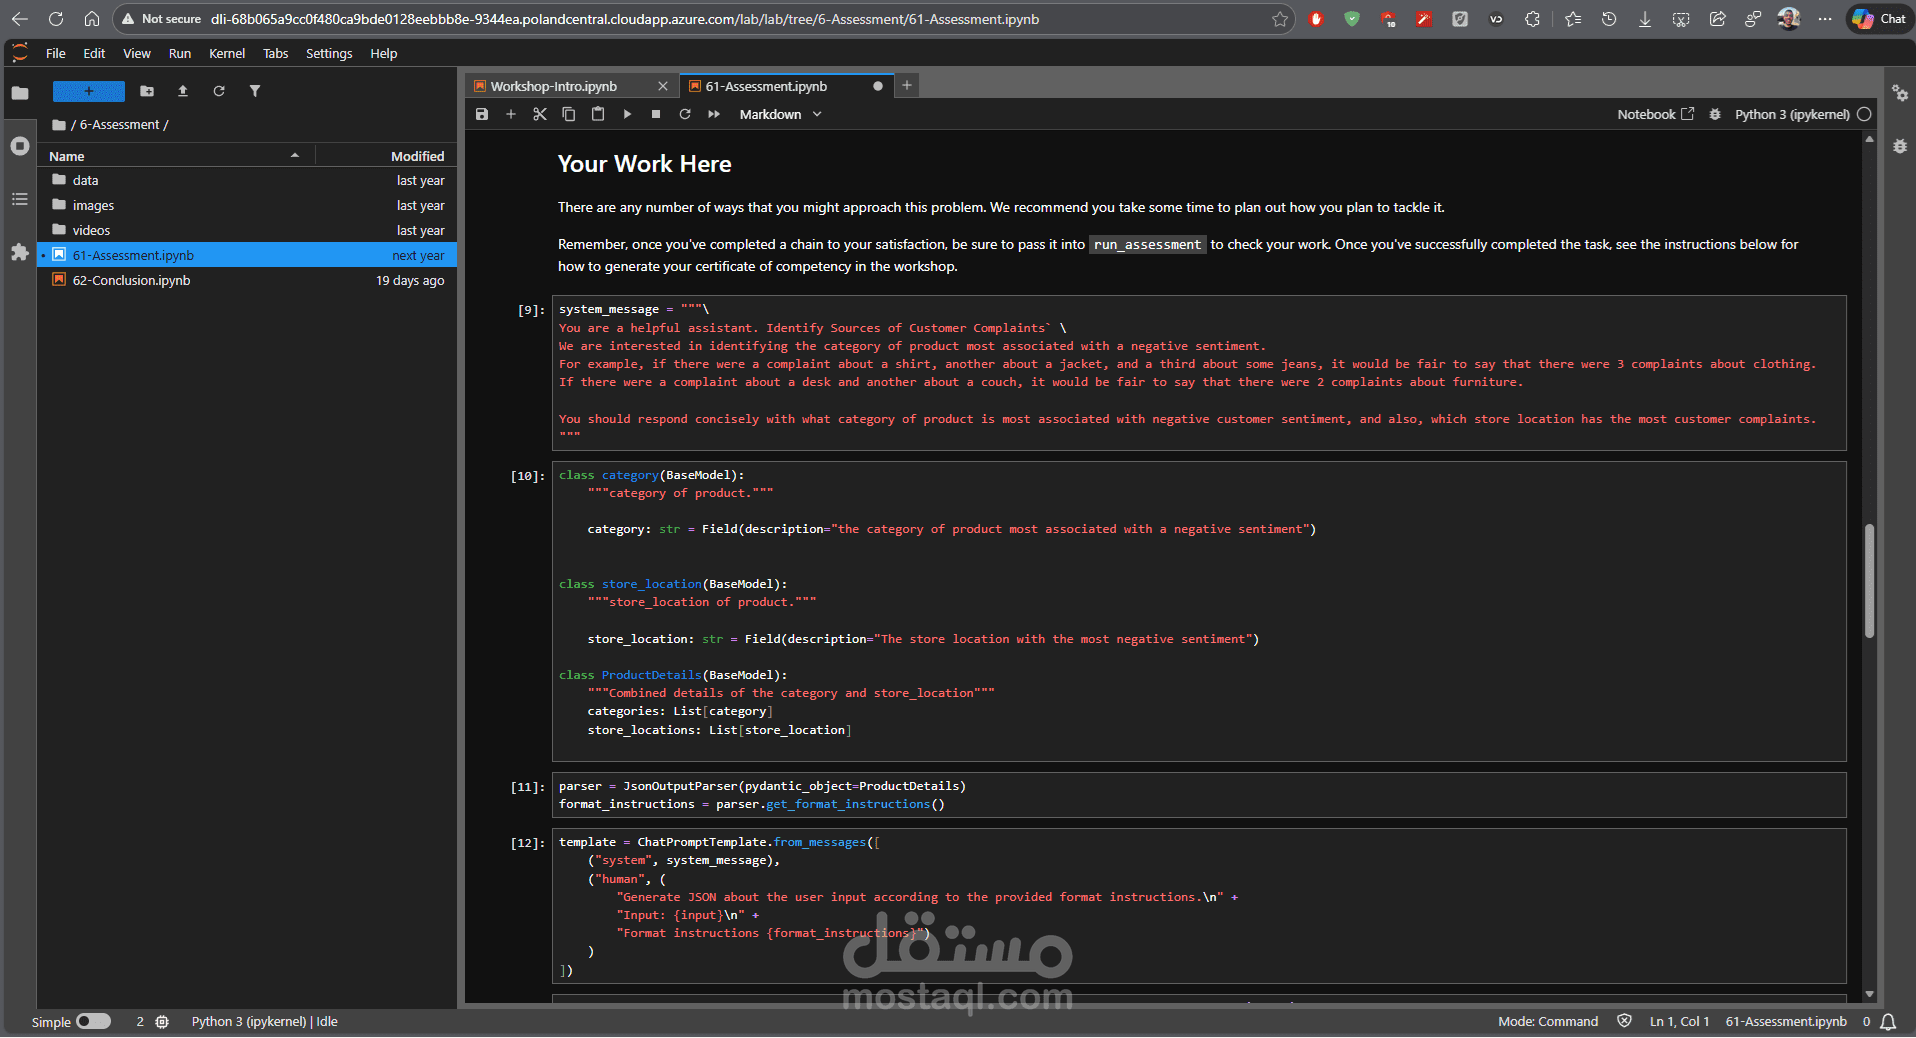This screenshot has height=1038, width=1916.
Task: Open the Run menu
Action: click(180, 53)
